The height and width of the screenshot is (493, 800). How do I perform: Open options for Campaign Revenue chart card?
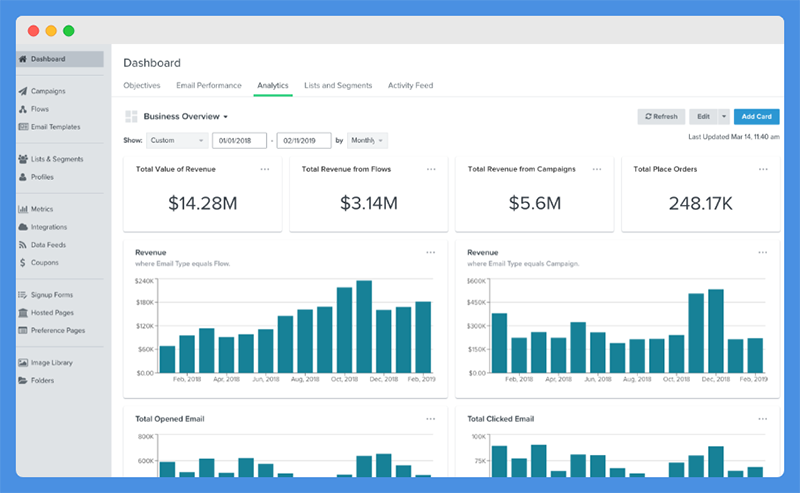762,253
